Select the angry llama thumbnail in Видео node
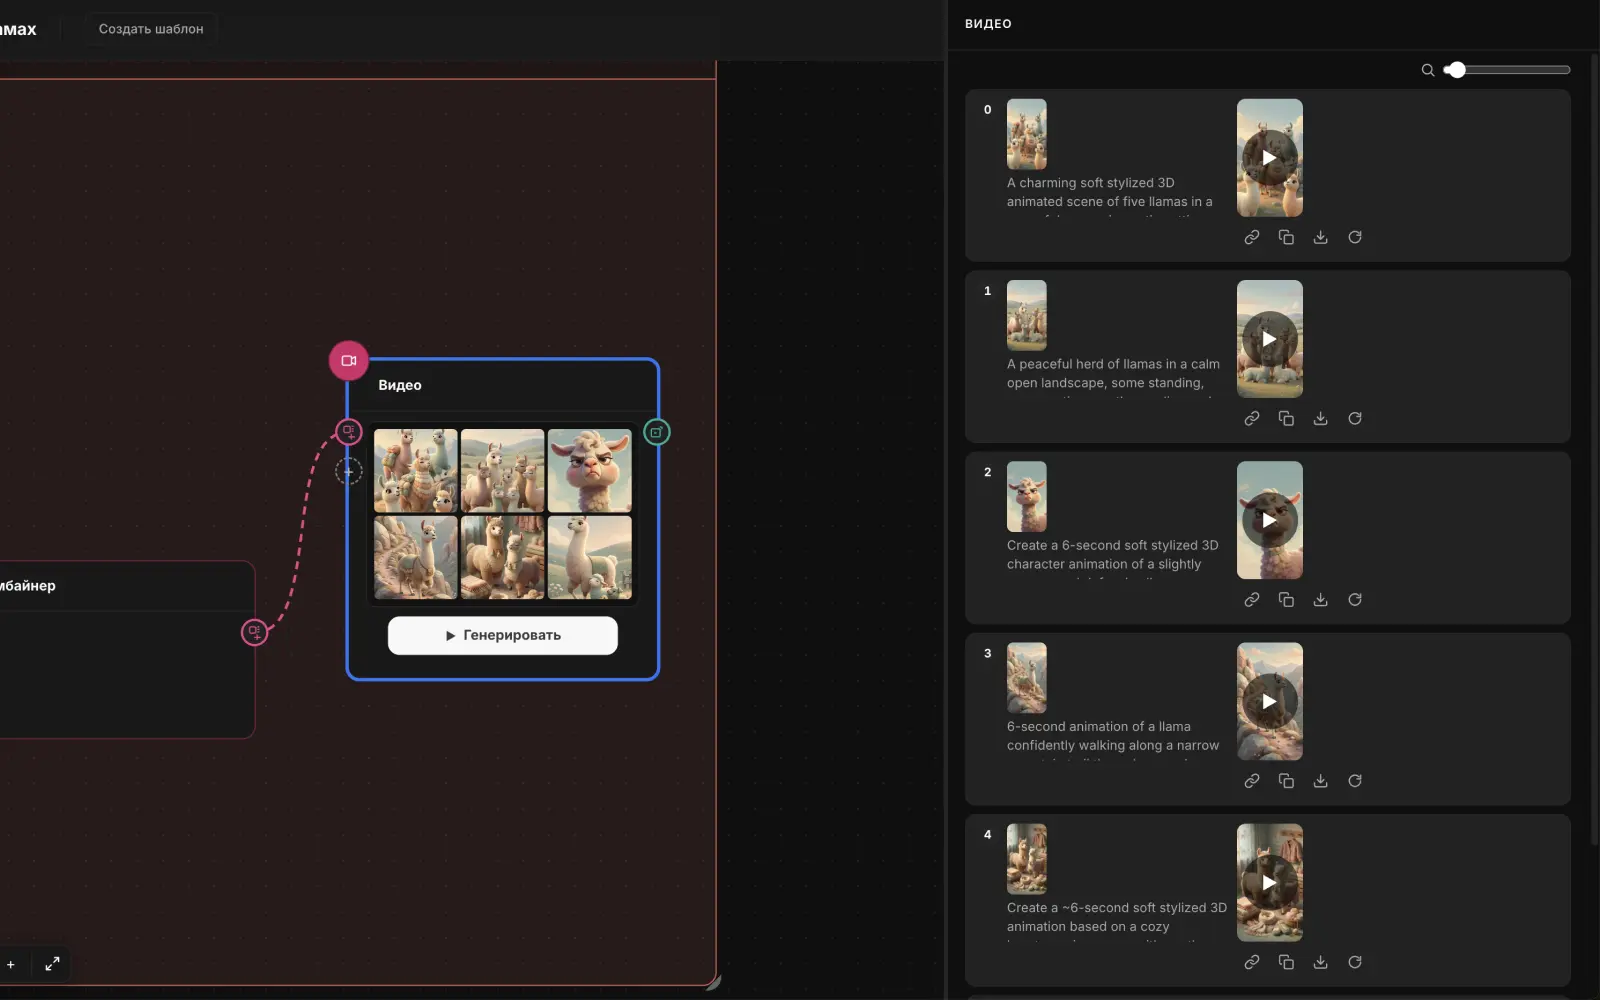 point(590,470)
